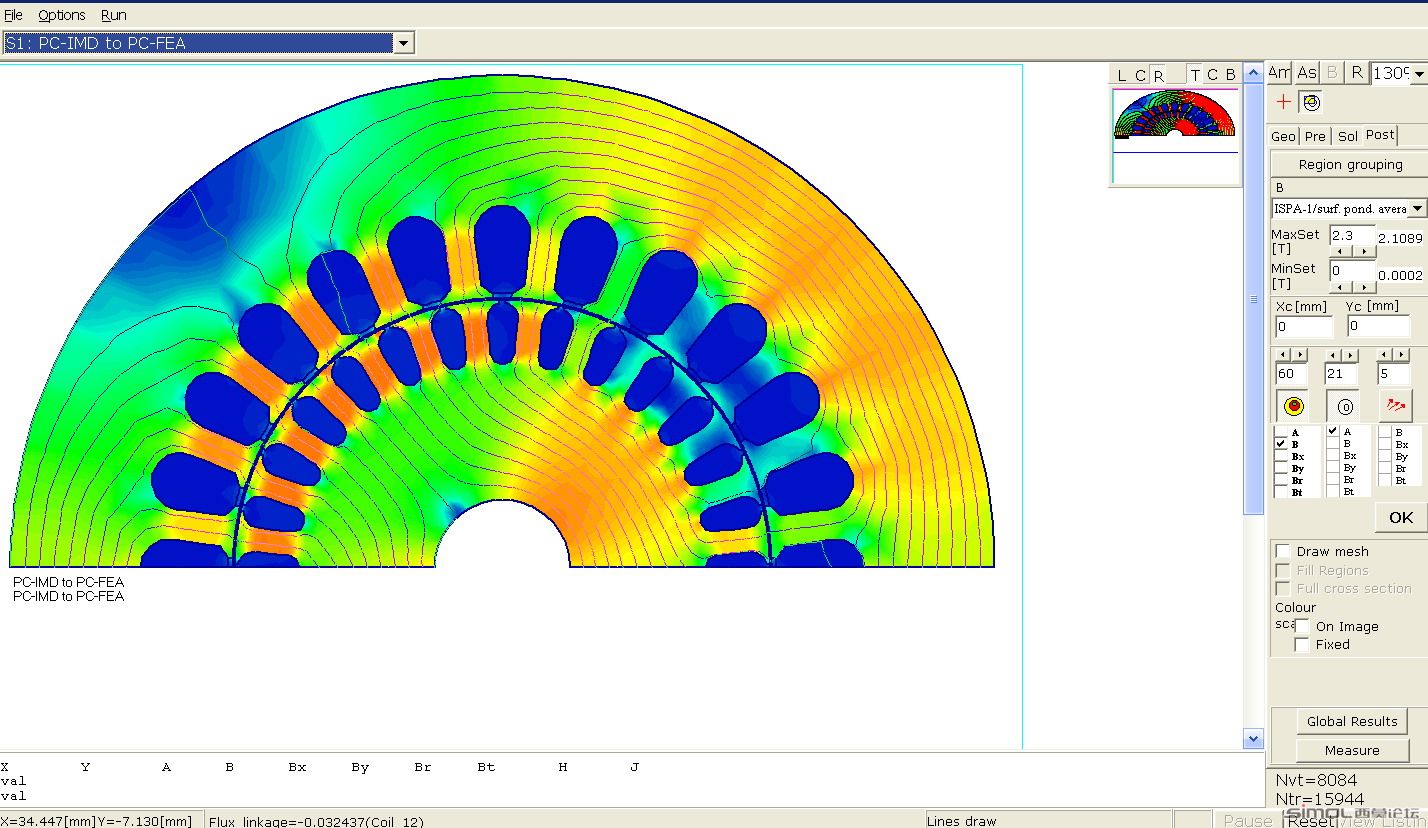This screenshot has height=828, width=1428.
Task: Click the flux plot view icon
Action: 1312,102
